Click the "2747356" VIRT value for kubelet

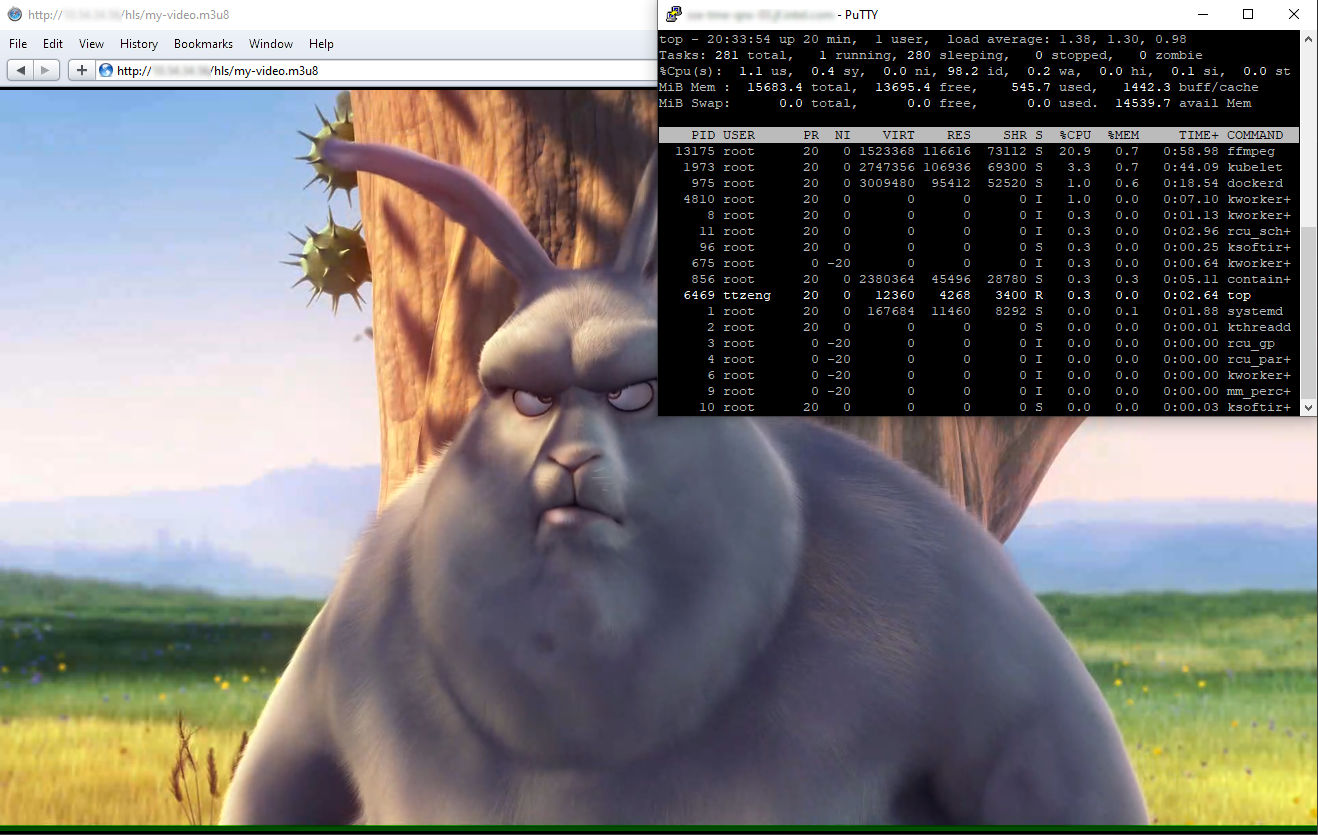click(887, 167)
